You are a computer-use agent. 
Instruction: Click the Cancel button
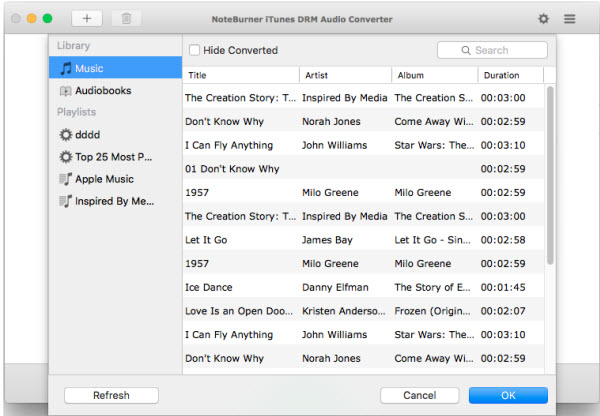click(420, 395)
